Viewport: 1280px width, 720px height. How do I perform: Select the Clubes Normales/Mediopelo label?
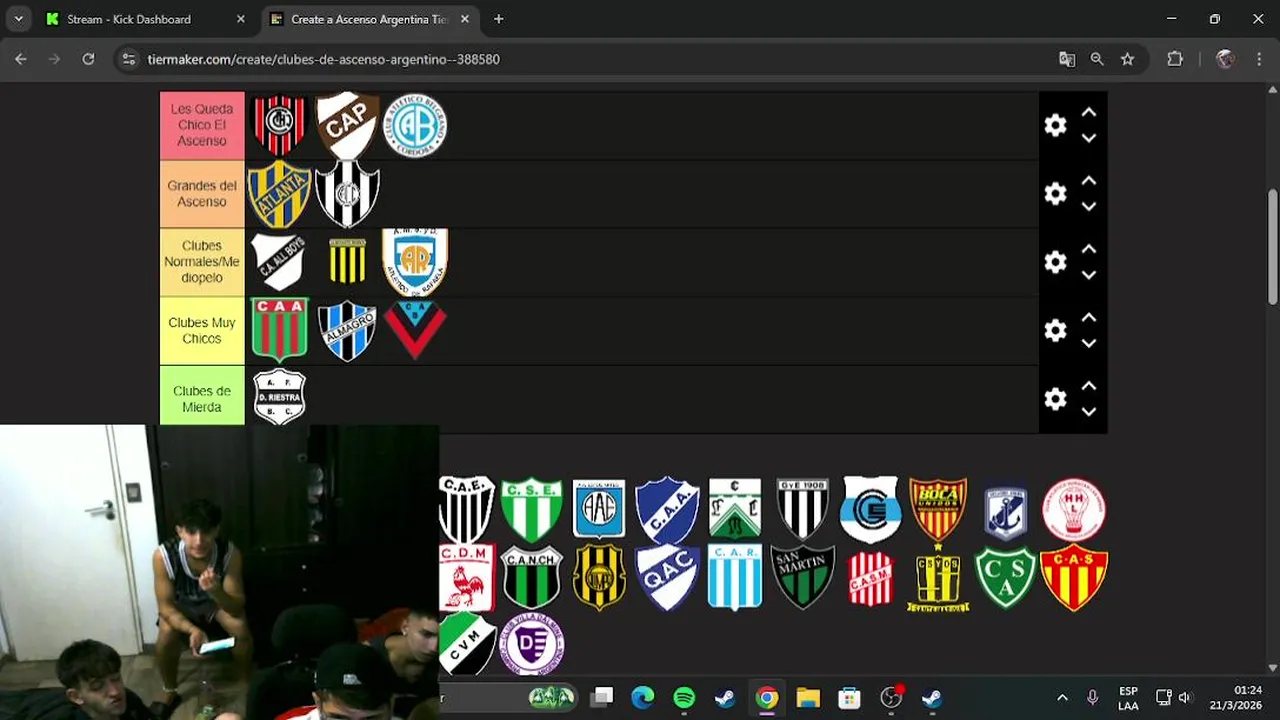click(x=202, y=262)
